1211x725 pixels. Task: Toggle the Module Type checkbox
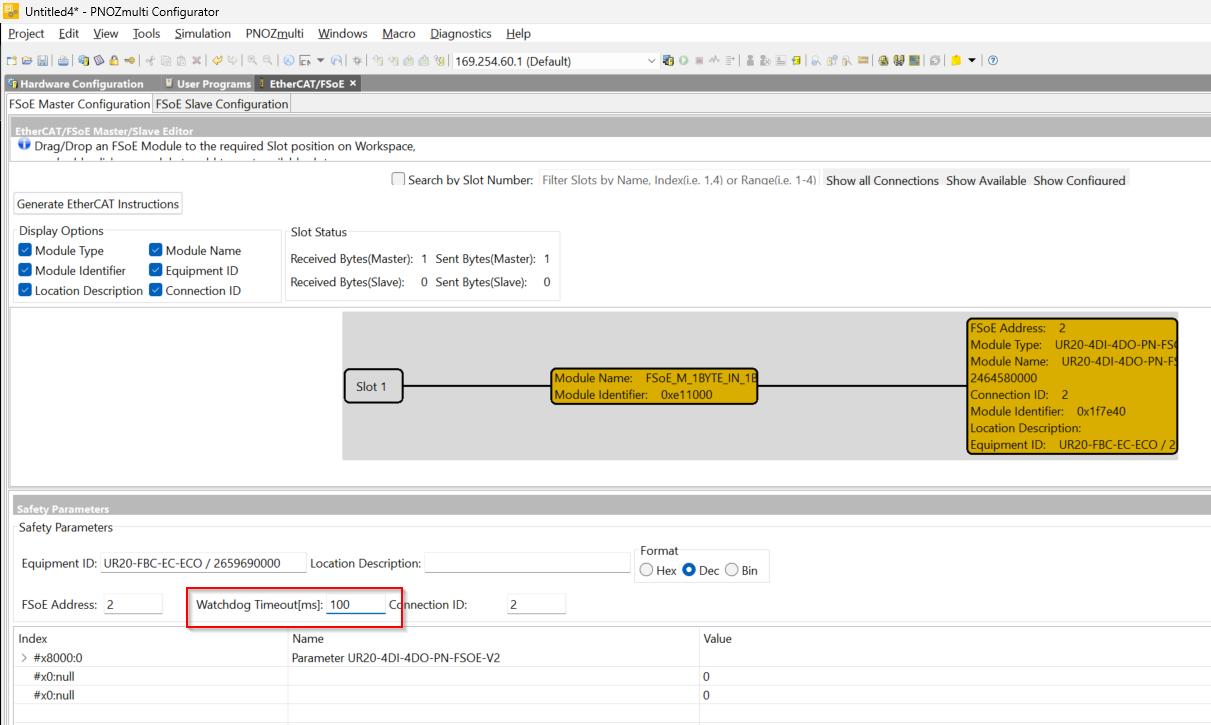point(25,251)
